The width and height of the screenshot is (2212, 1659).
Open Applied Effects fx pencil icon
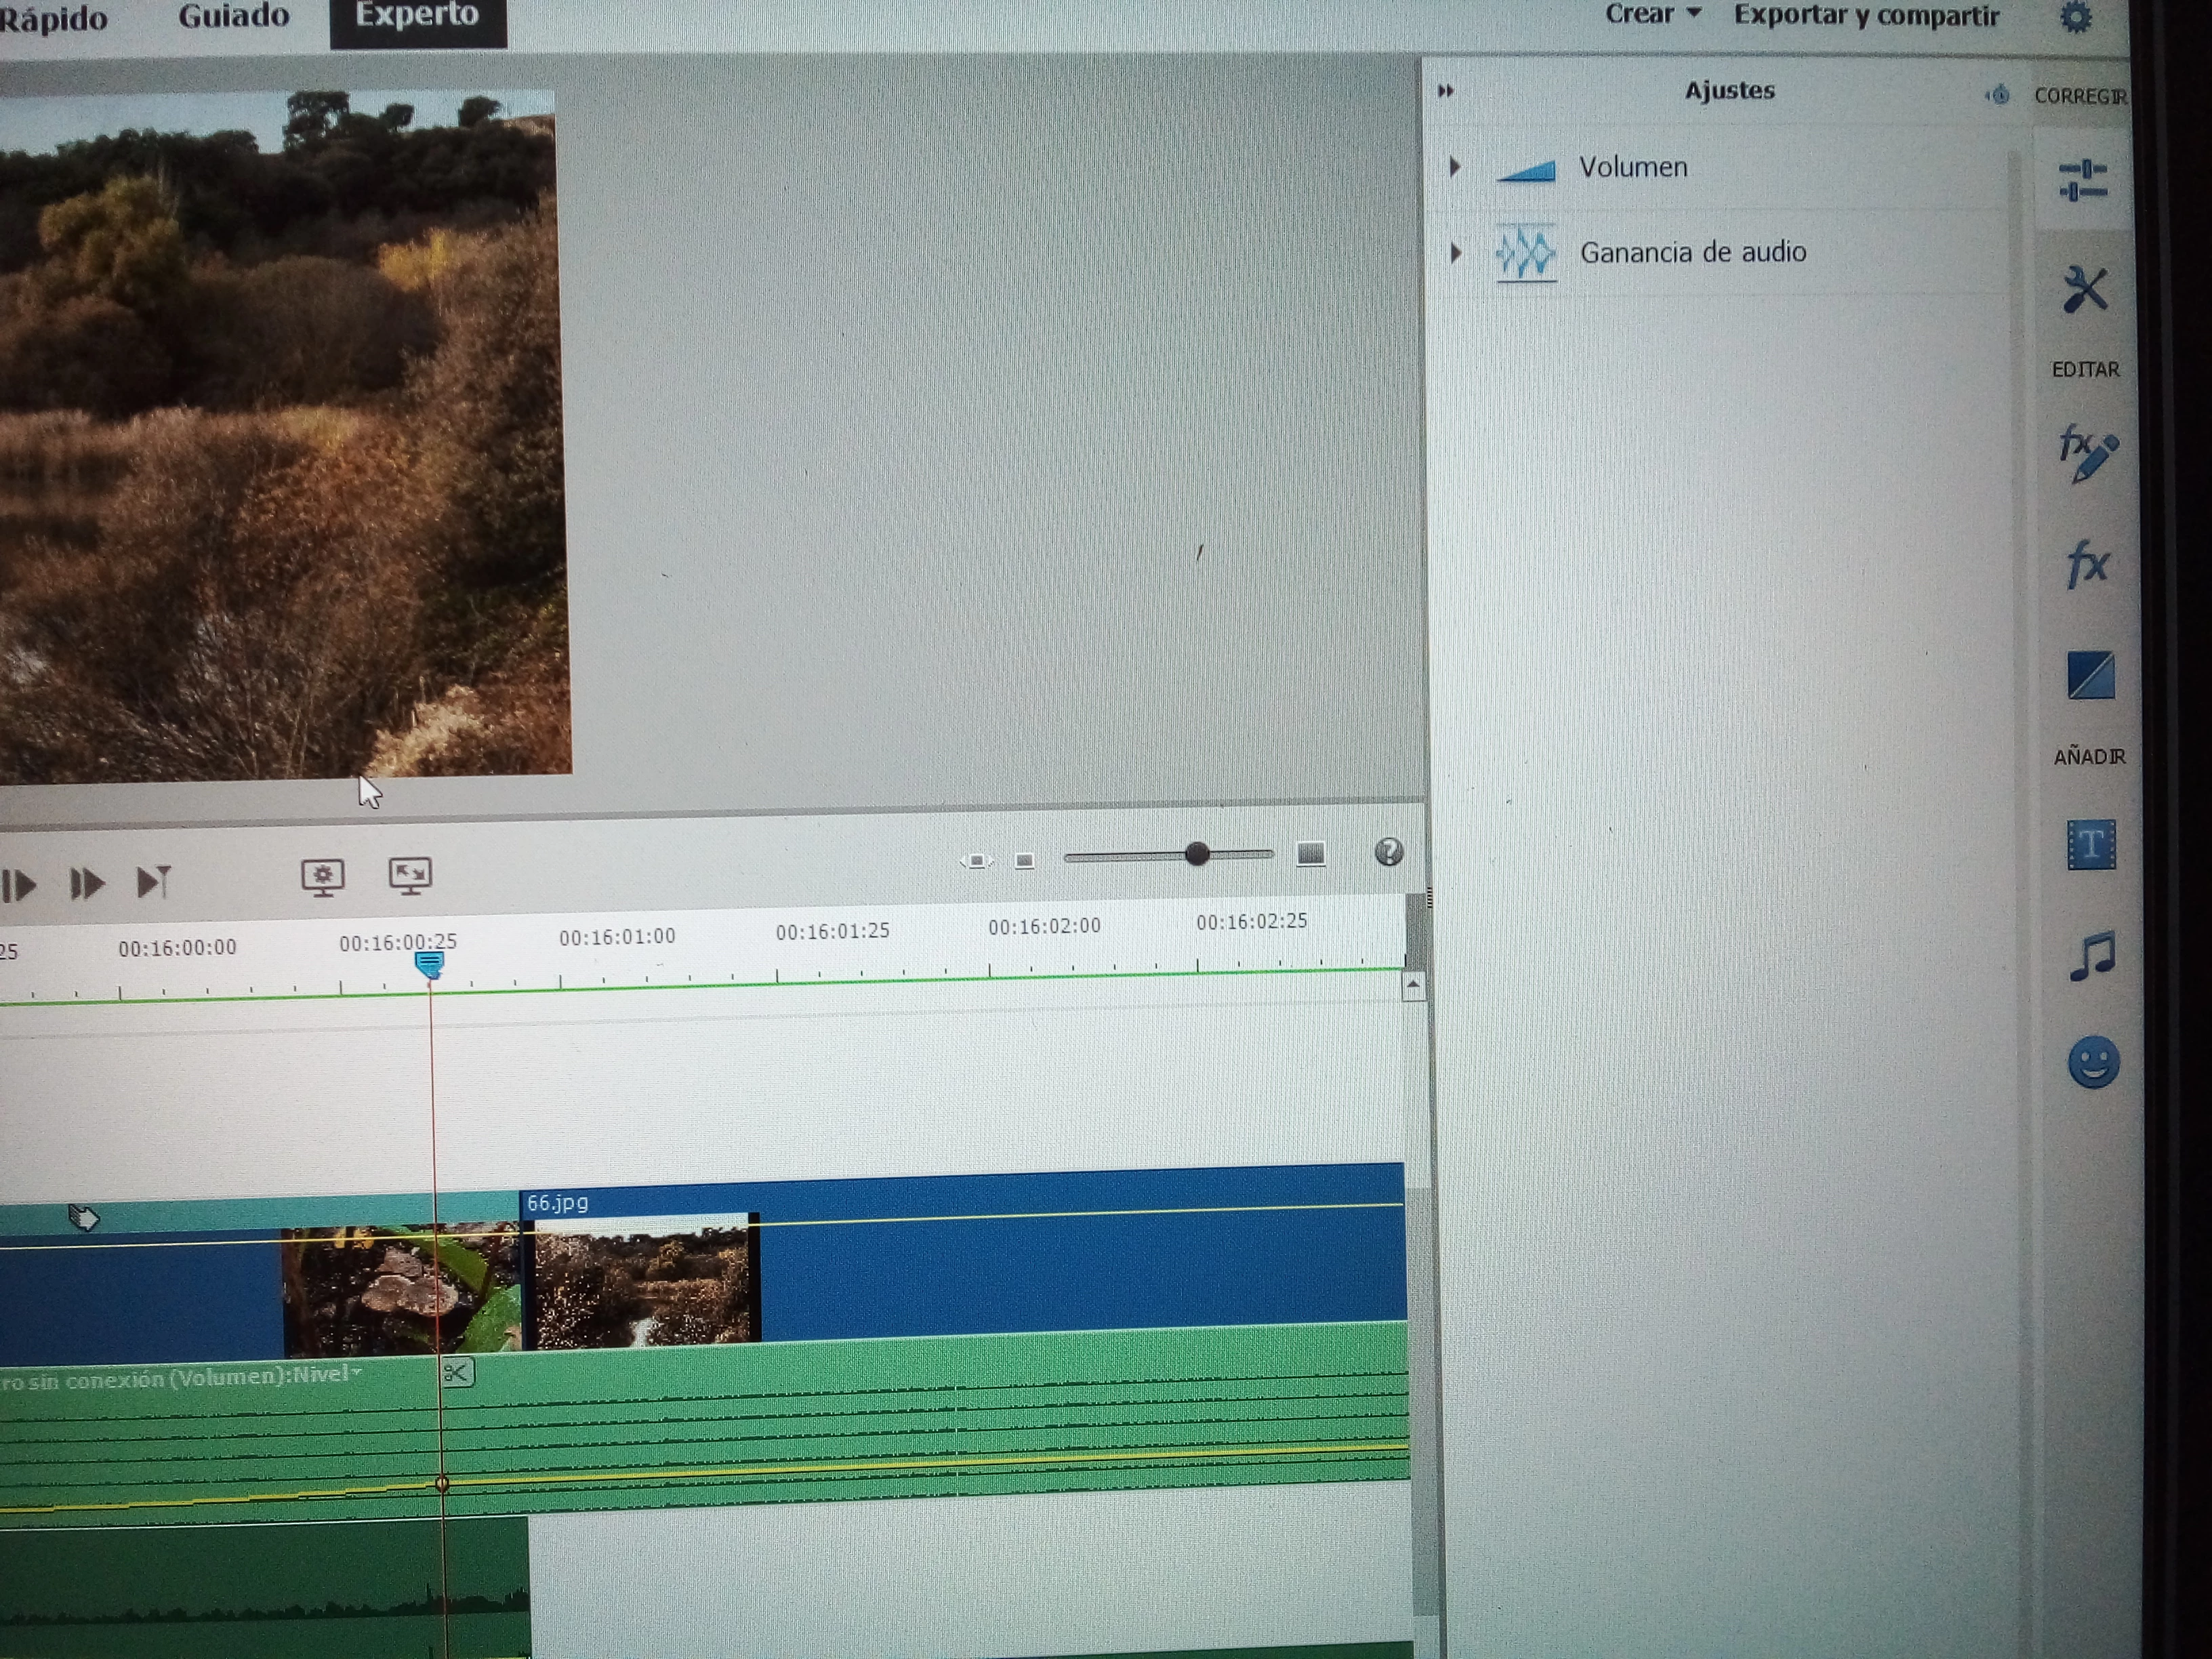click(2087, 453)
